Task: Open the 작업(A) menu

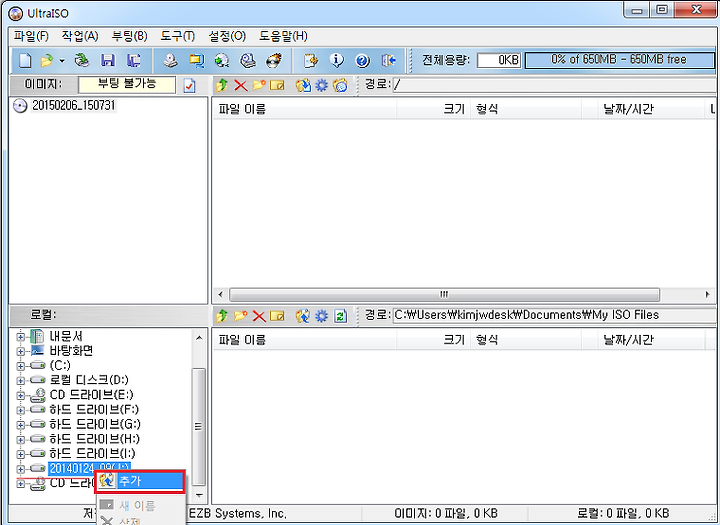Action: coord(80,36)
